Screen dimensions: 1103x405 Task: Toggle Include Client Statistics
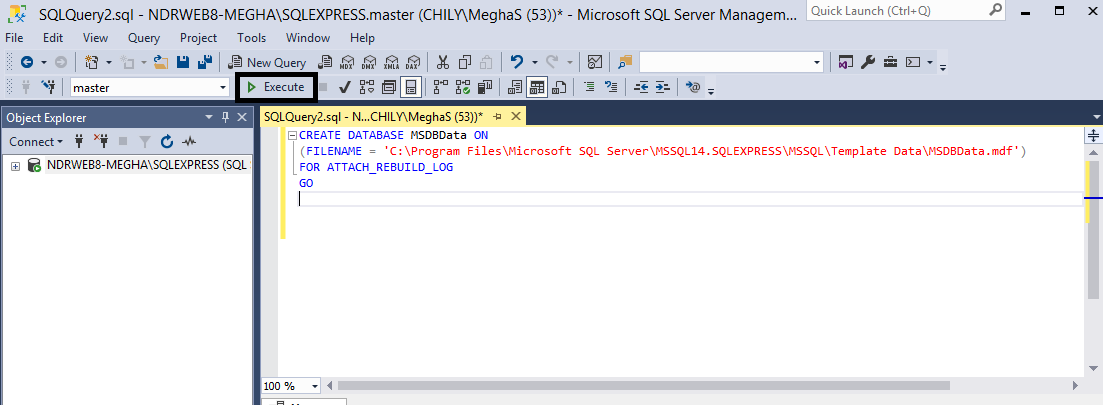pos(484,87)
